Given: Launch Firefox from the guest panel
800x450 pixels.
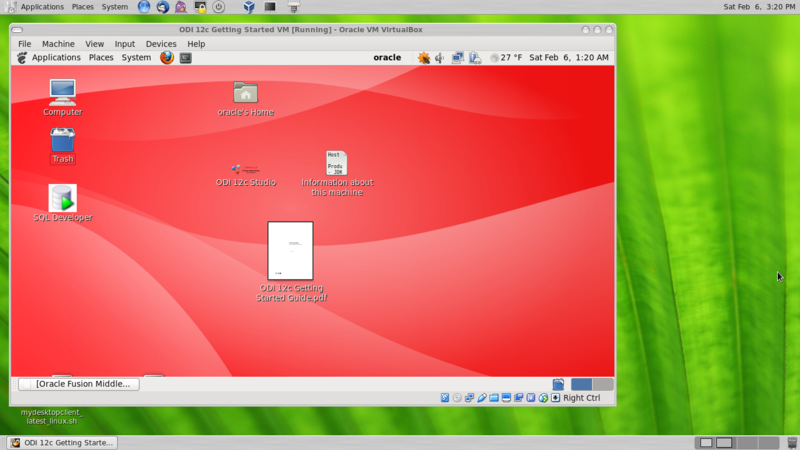Looking at the screenshot, I should [166, 58].
